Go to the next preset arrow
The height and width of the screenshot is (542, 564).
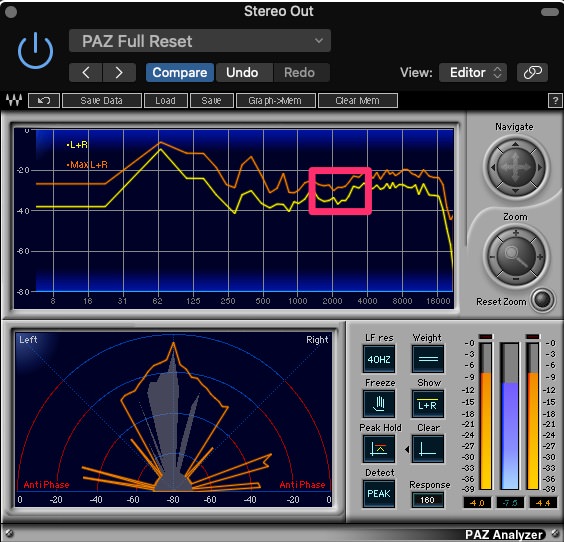[x=119, y=73]
